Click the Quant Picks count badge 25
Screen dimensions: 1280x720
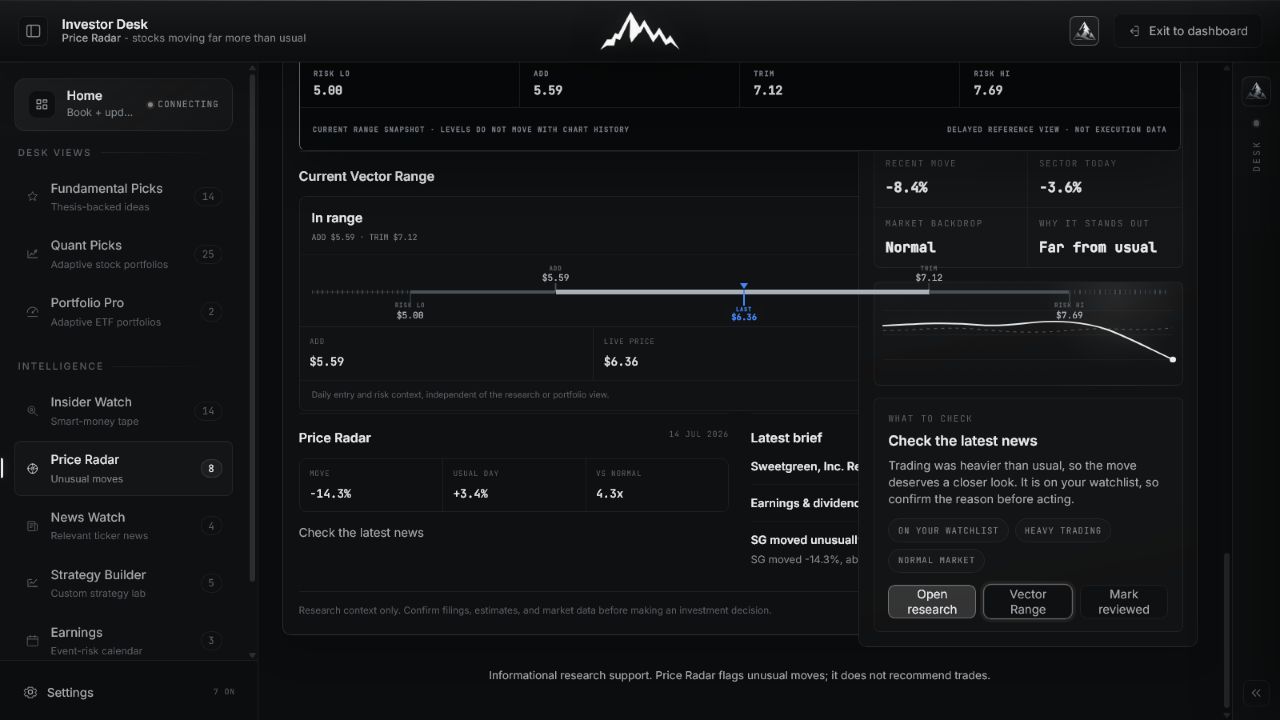[x=208, y=254]
